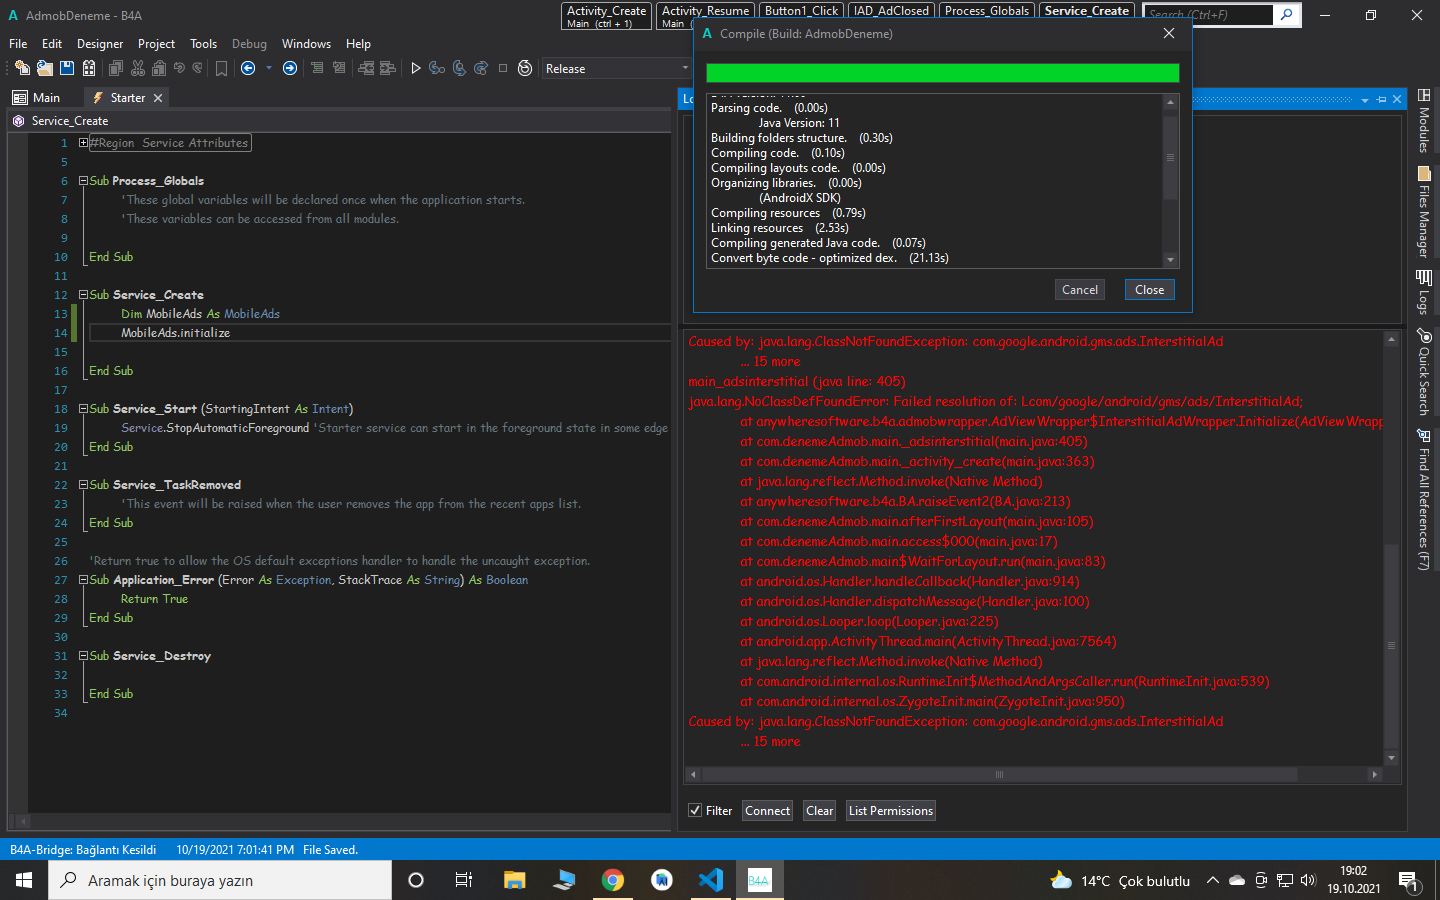Open the Project menu
Screen dimensions: 1440x900
156,44
